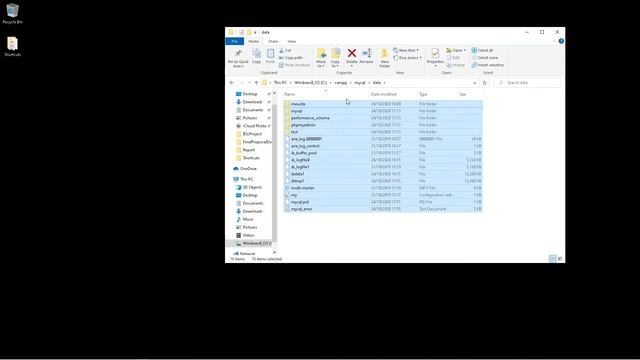Screen dimensions: 640x360
Task: Select the phpmyadmin folder
Action: [x=383, y=125]
